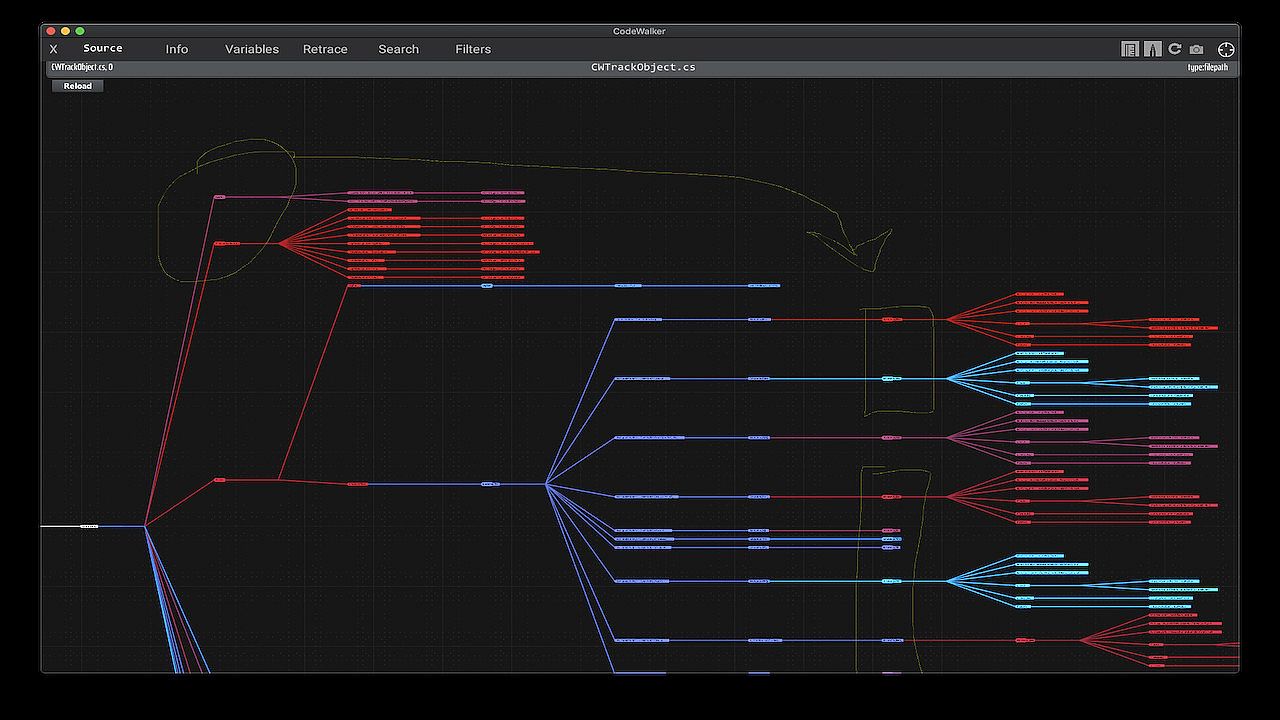
Task: Go to the Search tab
Action: coord(398,49)
